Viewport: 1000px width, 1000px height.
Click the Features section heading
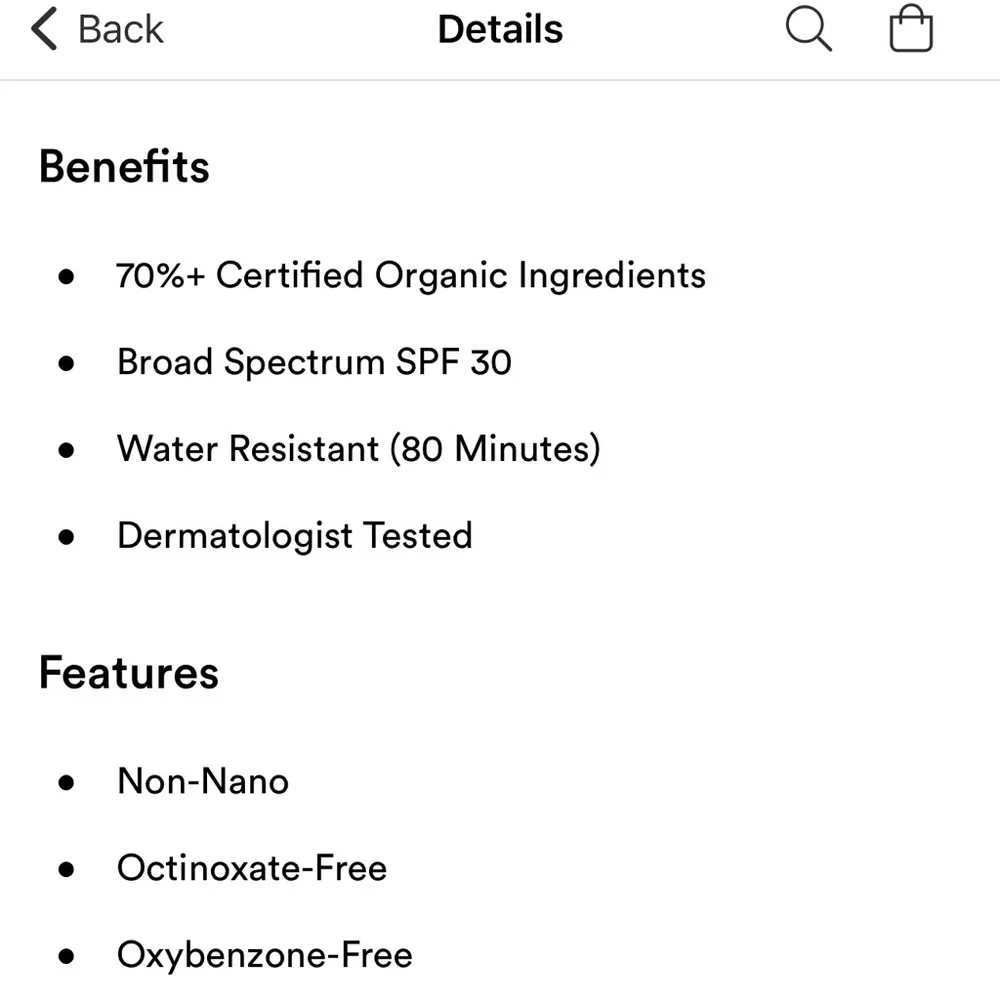(x=128, y=673)
